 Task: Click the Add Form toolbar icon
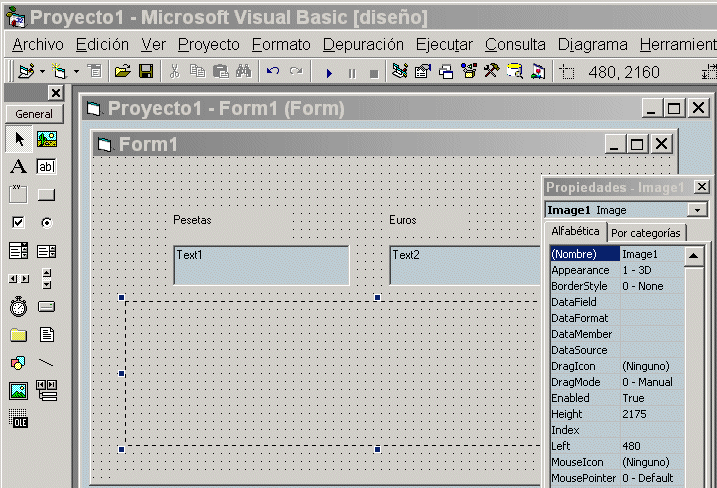tap(59, 71)
